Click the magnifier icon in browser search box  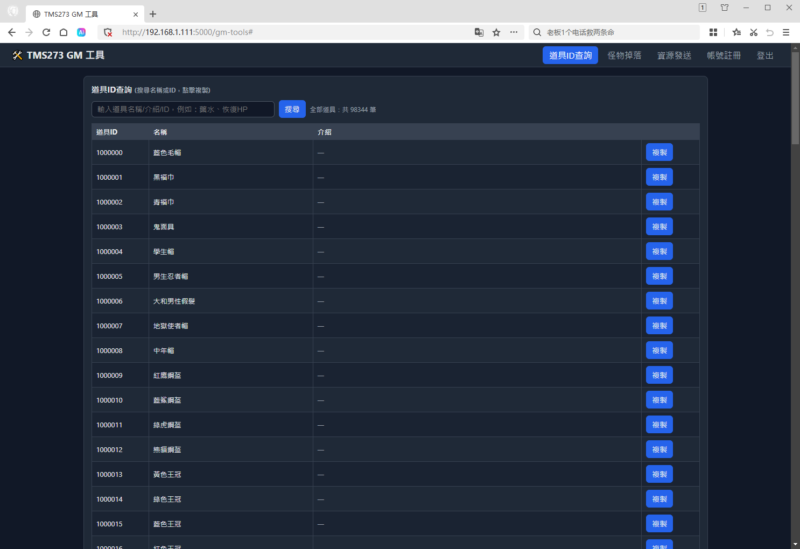tap(537, 32)
